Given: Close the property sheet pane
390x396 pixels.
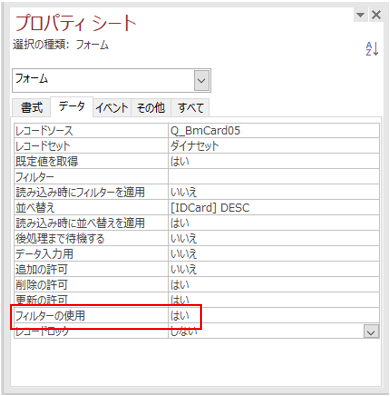Looking at the screenshot, I should click(376, 15).
